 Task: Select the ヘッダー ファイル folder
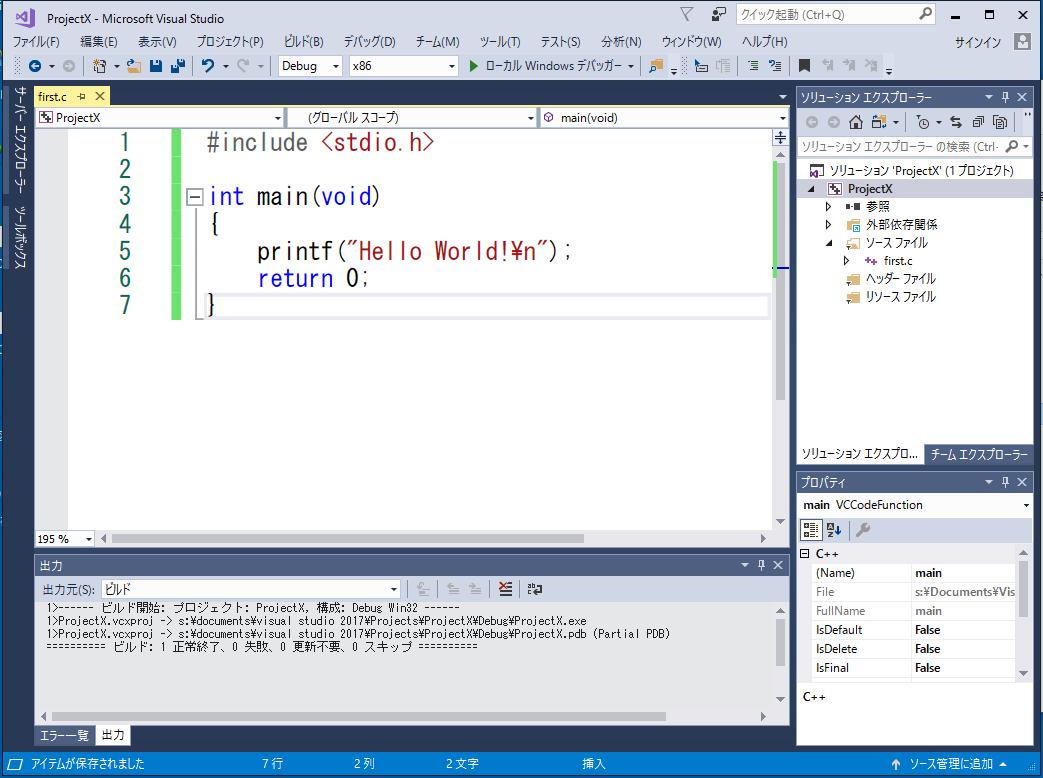tap(900, 279)
